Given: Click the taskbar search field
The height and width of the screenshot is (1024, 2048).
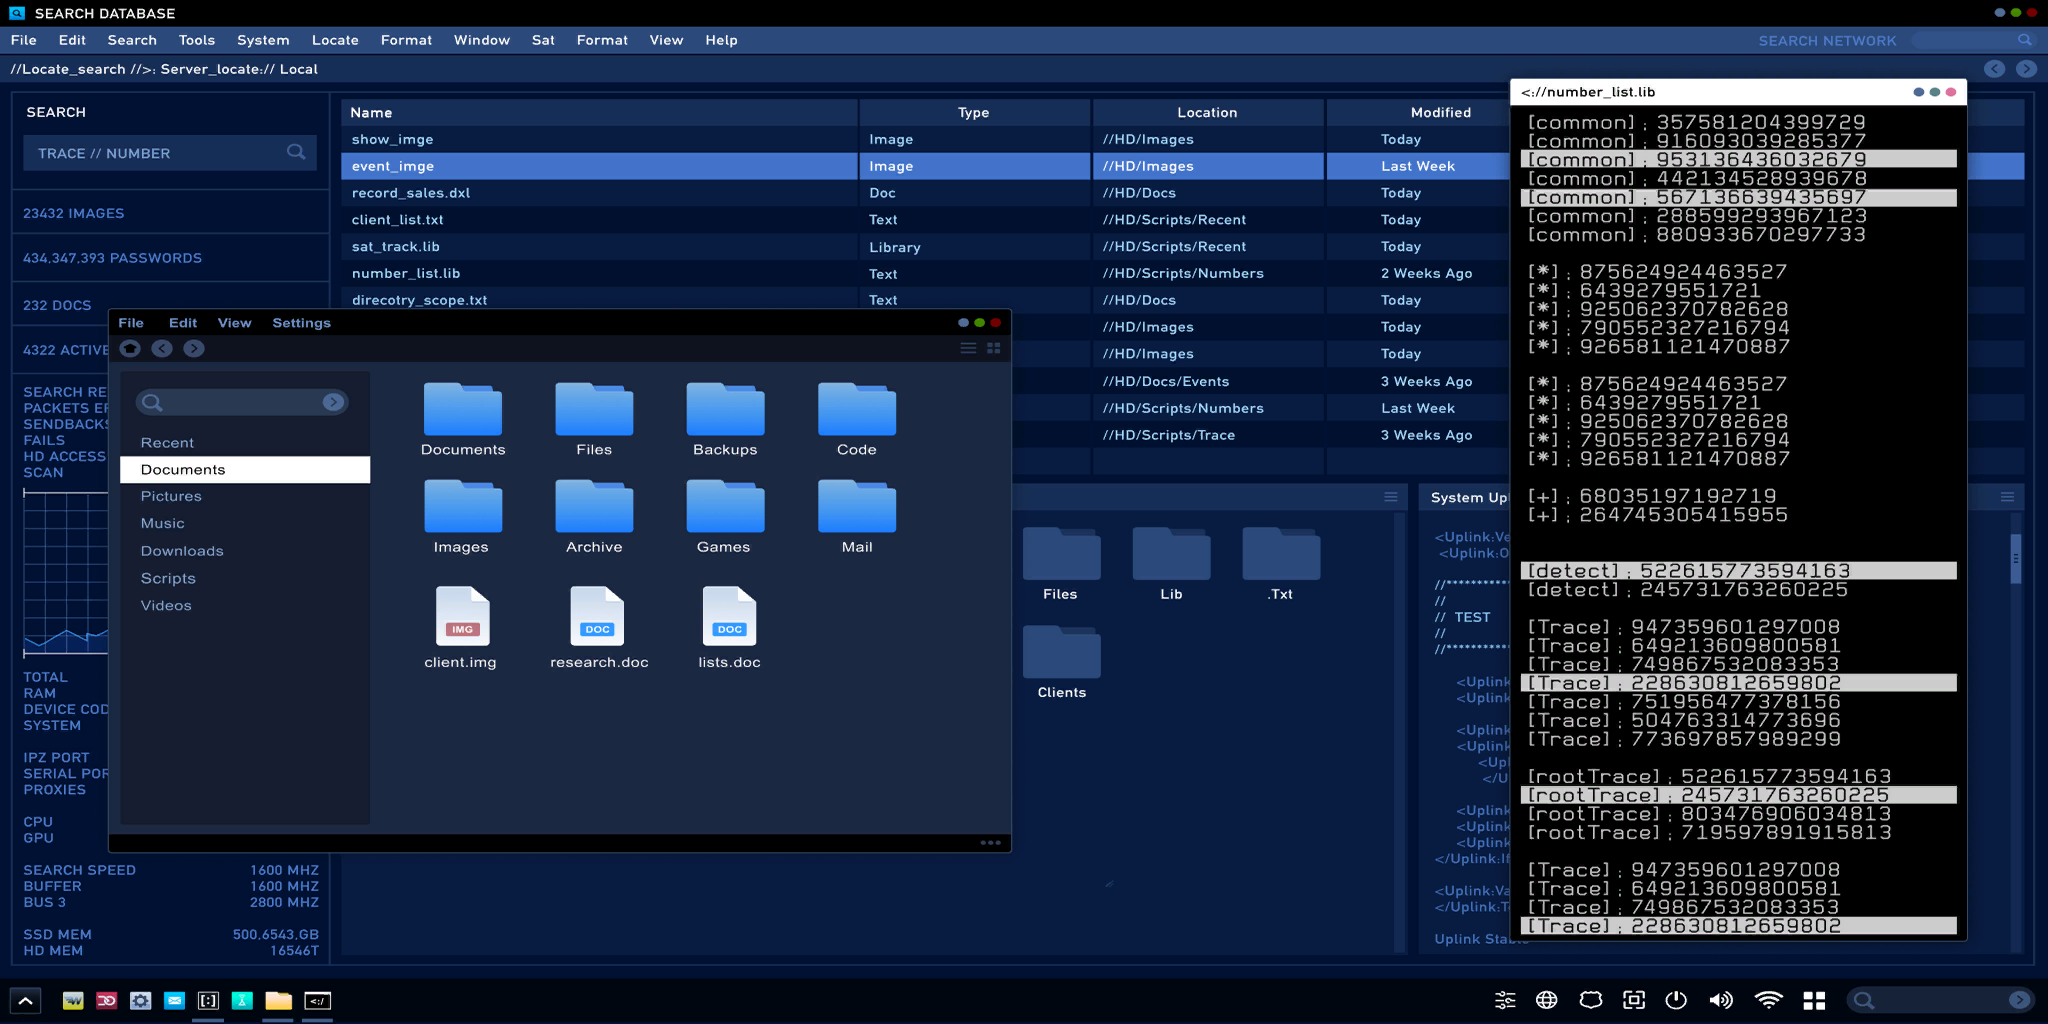Looking at the screenshot, I should click(x=1939, y=1000).
